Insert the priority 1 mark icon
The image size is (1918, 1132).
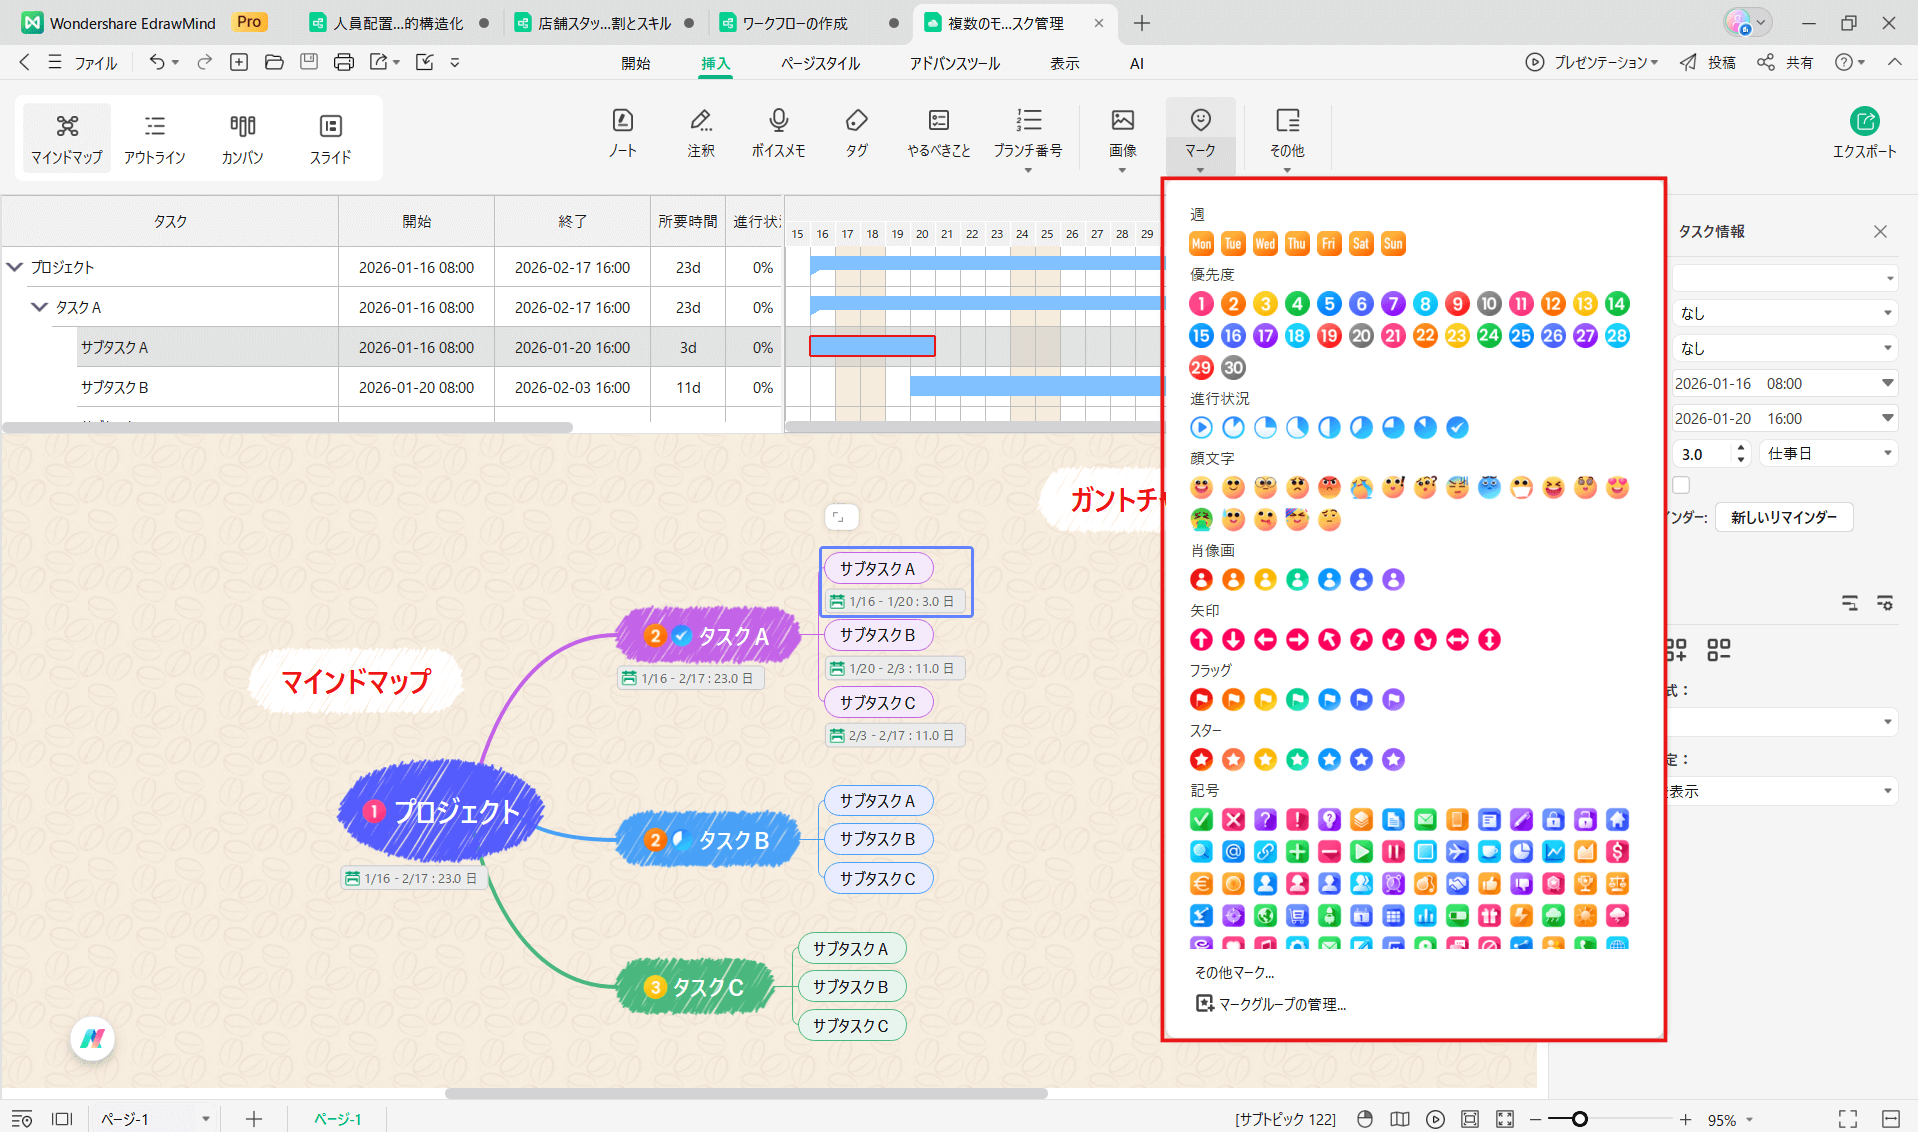(1201, 304)
